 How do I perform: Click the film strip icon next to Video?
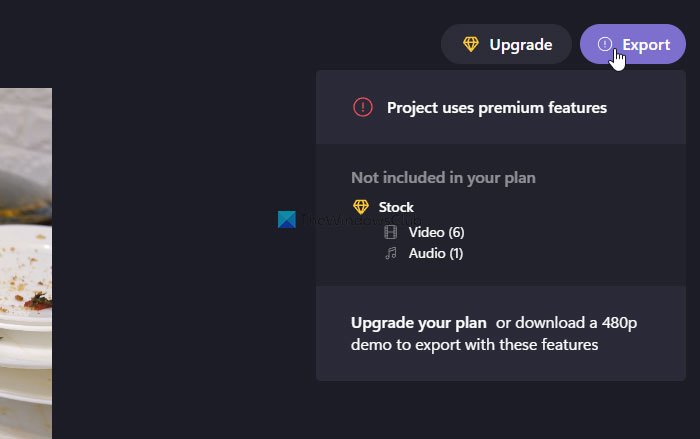(x=391, y=232)
